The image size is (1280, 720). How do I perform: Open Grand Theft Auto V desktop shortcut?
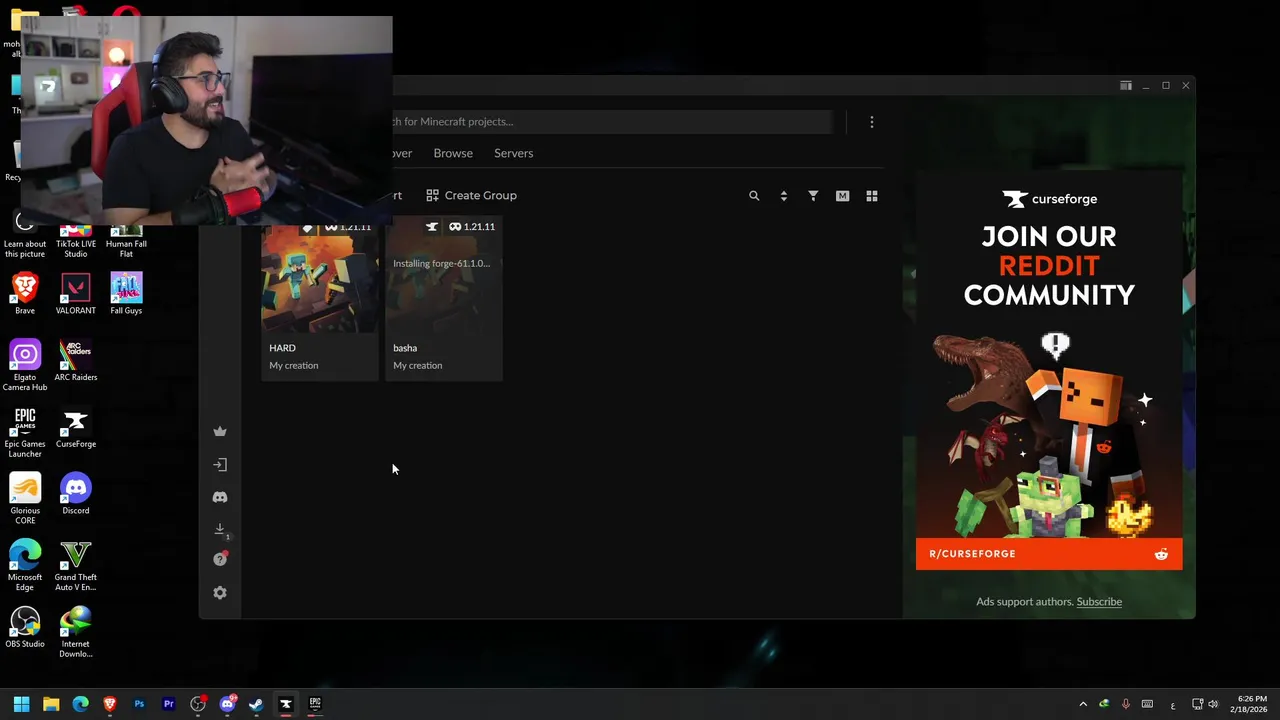(76, 565)
